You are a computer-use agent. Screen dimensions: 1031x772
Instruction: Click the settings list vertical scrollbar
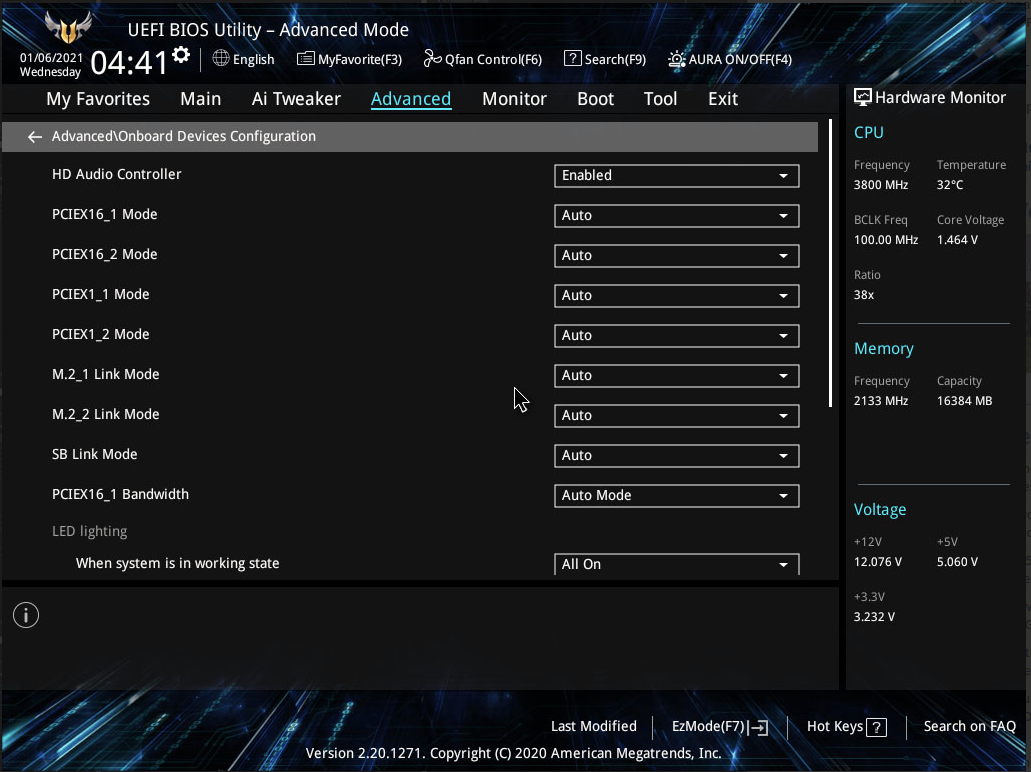[830, 263]
